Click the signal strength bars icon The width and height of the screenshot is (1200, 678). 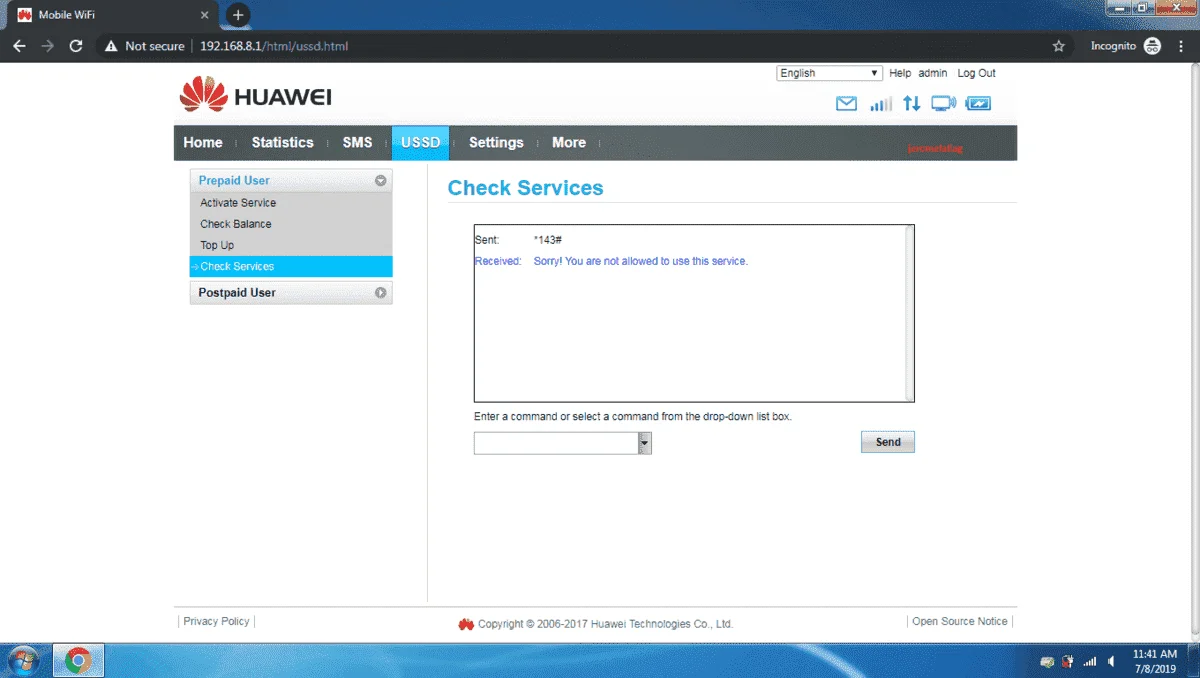pyautogui.click(x=880, y=103)
